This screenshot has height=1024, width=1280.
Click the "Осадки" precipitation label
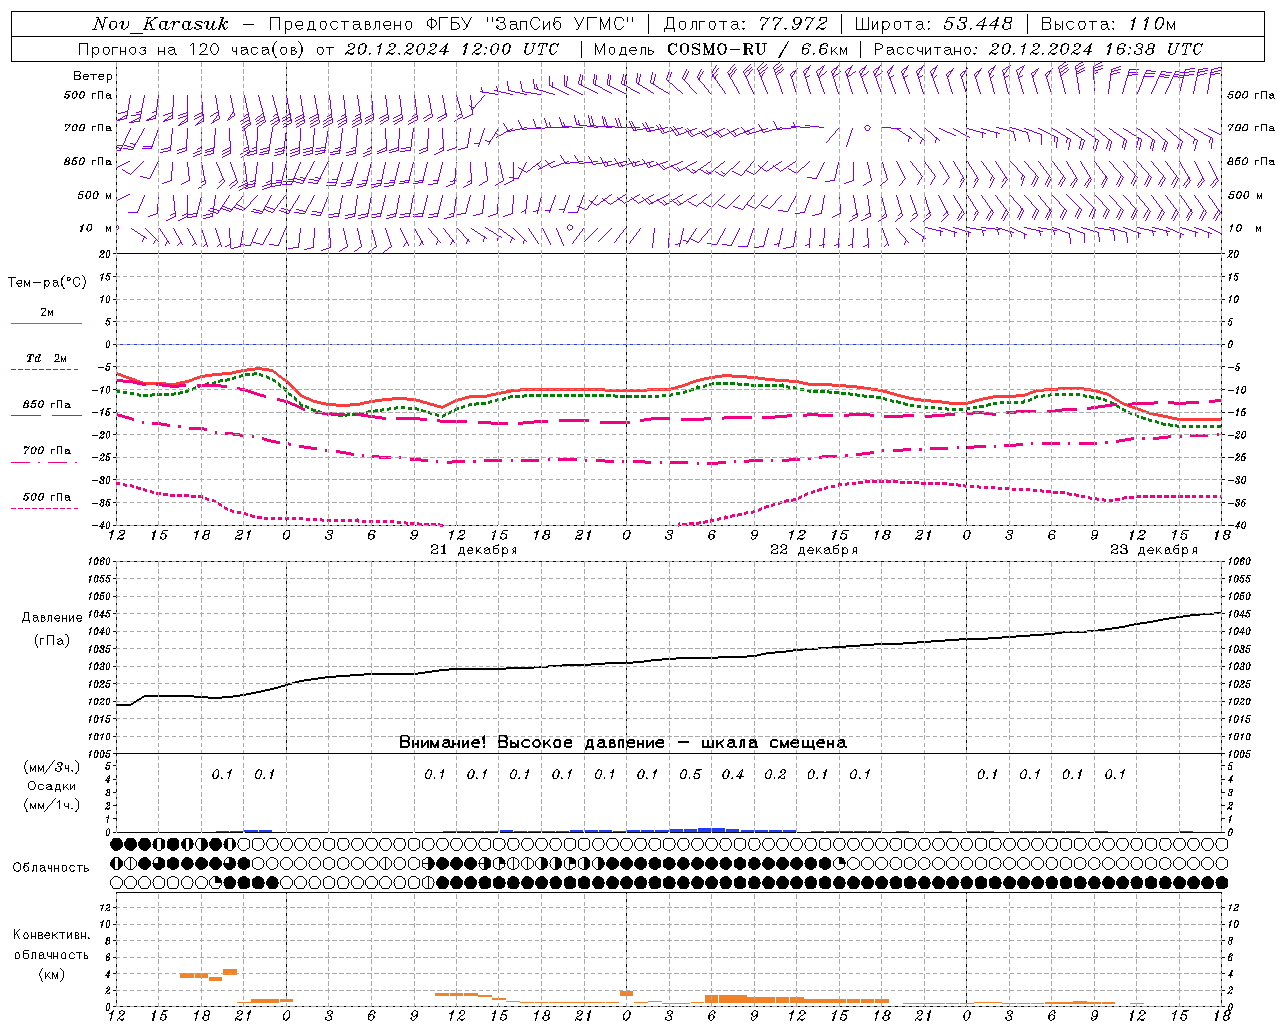pos(52,786)
